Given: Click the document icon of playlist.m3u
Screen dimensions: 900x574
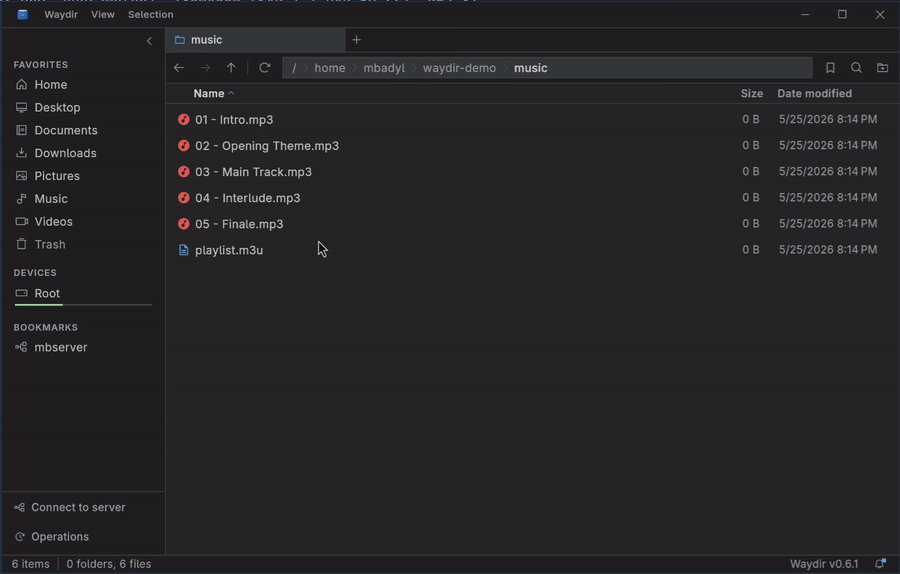Looking at the screenshot, I should [184, 250].
